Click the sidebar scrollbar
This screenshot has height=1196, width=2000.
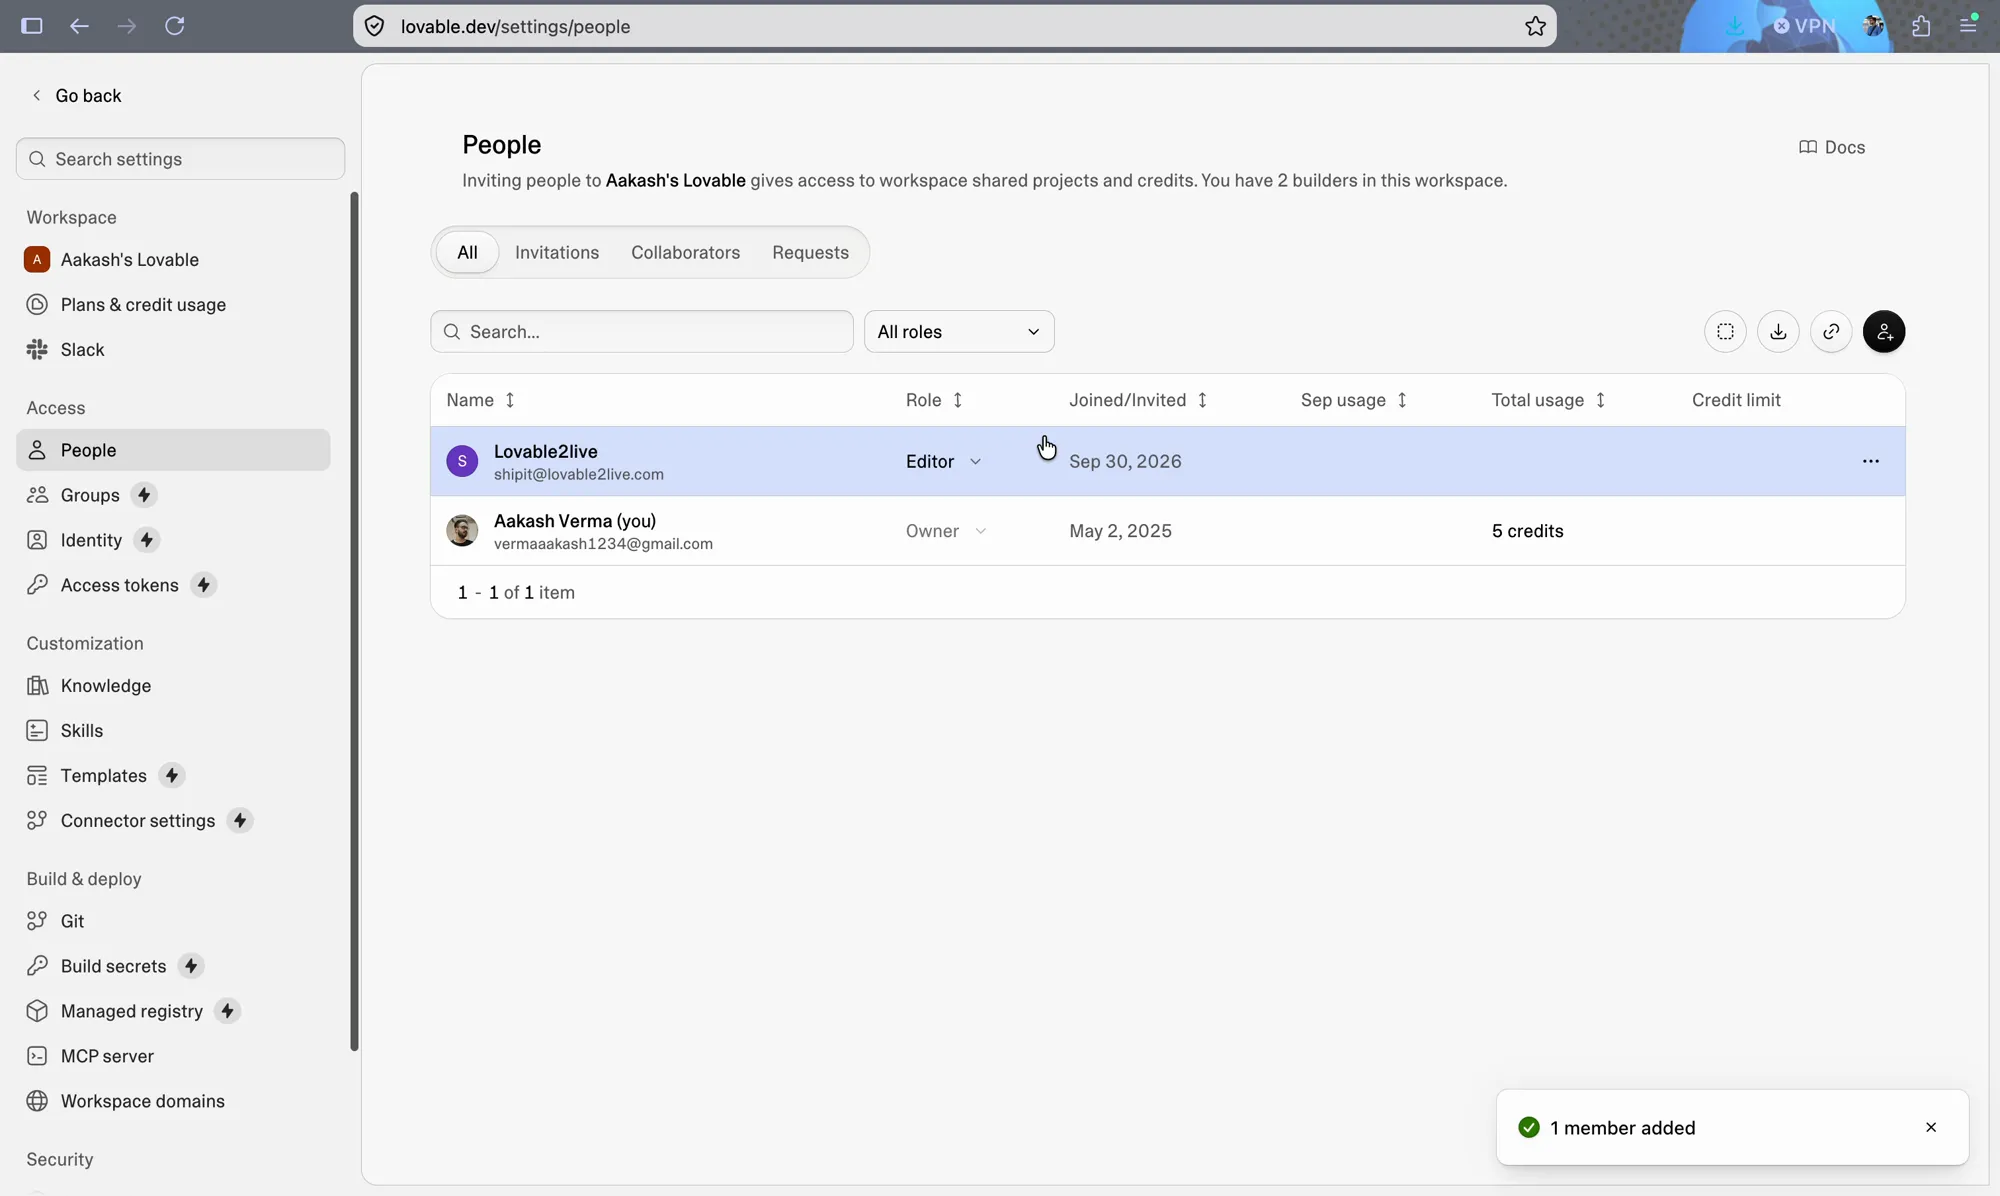click(x=354, y=621)
